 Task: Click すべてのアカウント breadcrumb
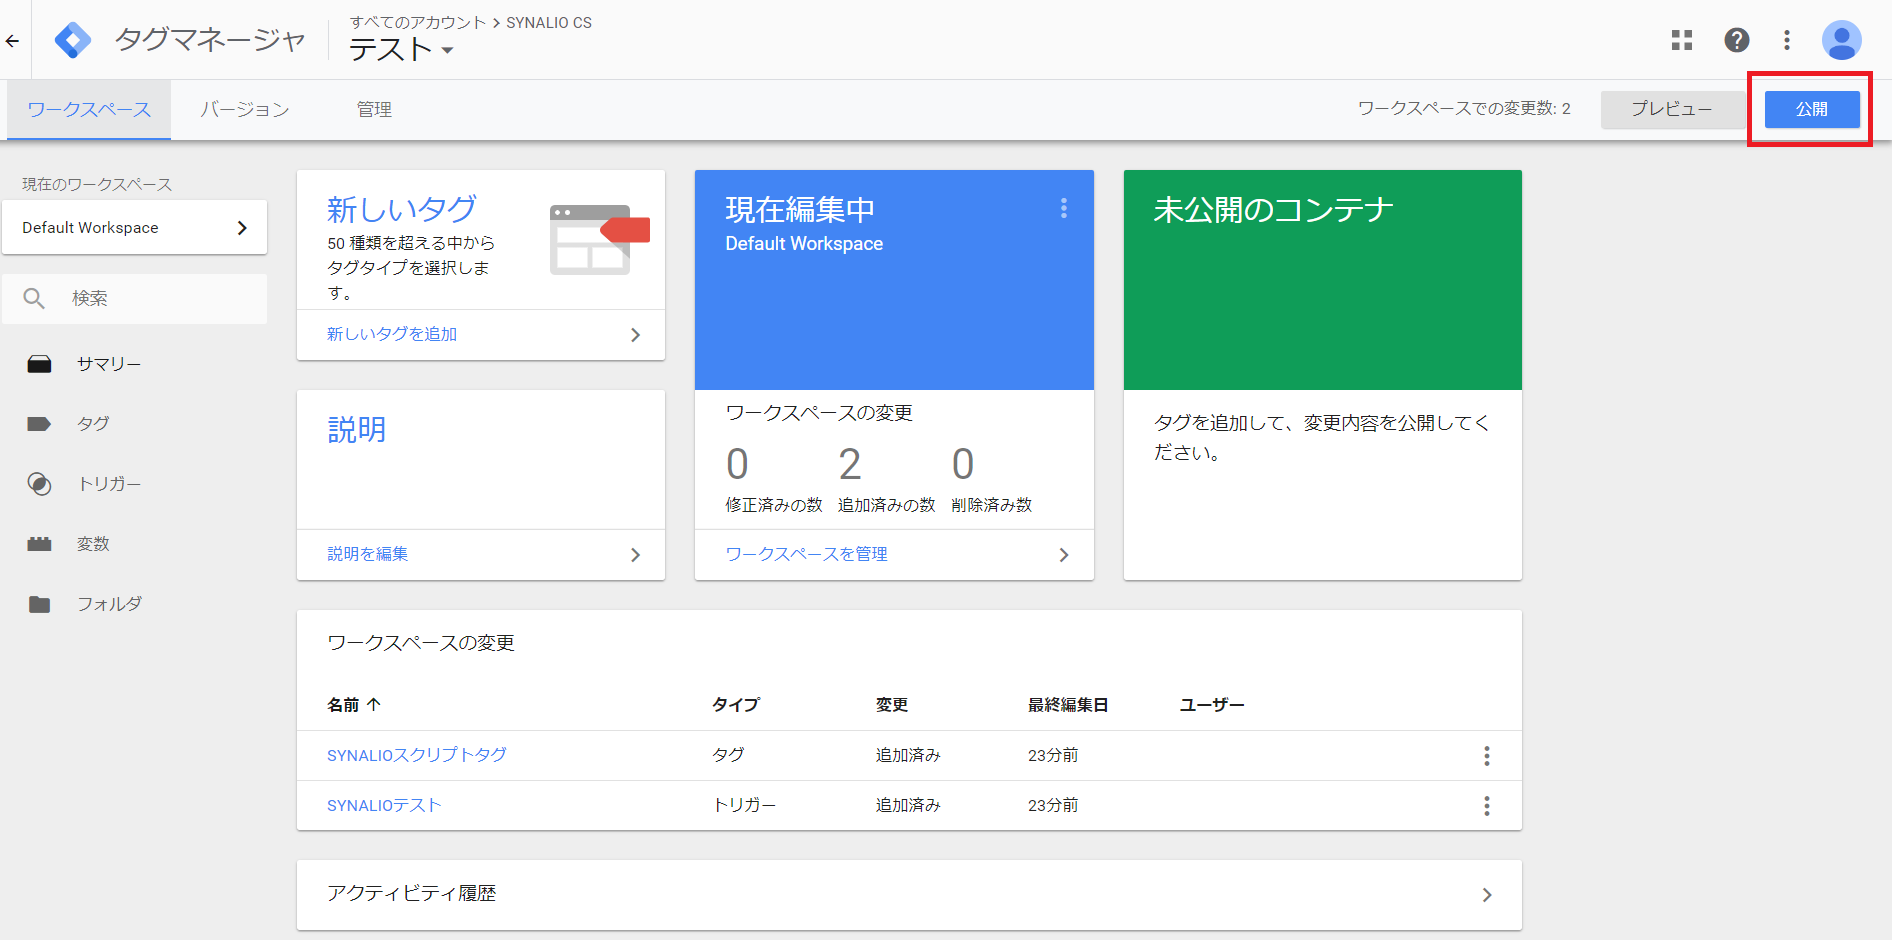coord(418,22)
